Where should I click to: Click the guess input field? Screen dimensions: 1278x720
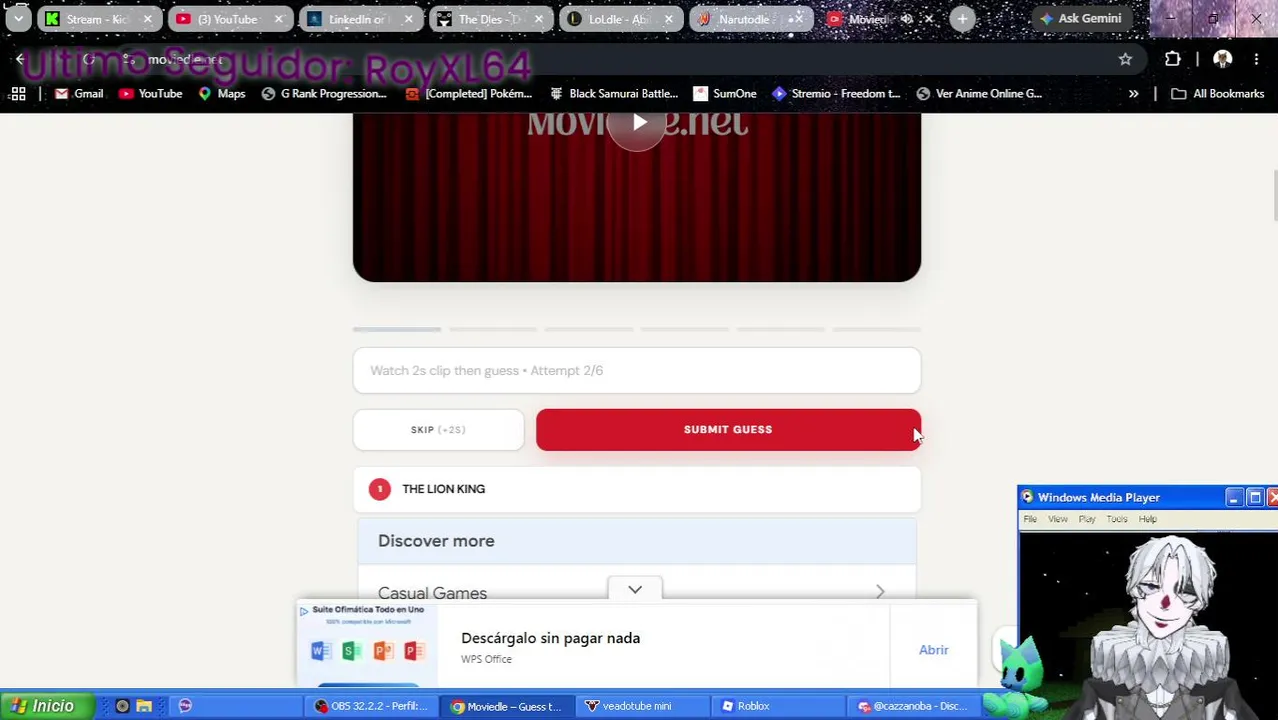(x=637, y=370)
